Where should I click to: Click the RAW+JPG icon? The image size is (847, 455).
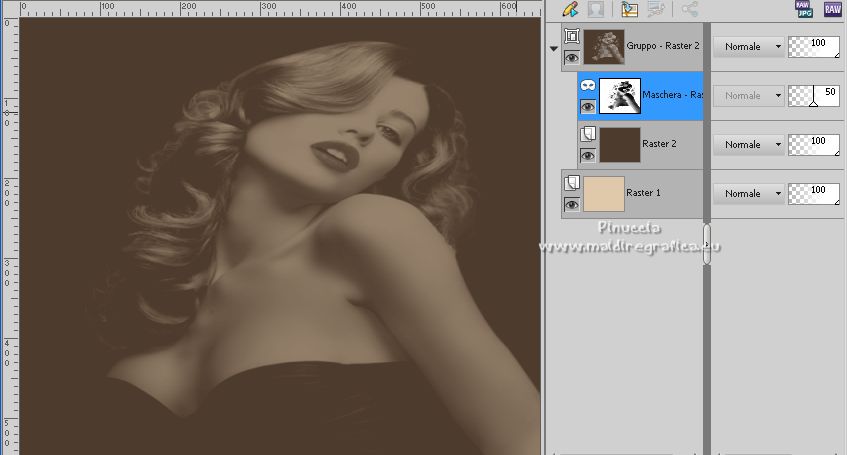804,10
